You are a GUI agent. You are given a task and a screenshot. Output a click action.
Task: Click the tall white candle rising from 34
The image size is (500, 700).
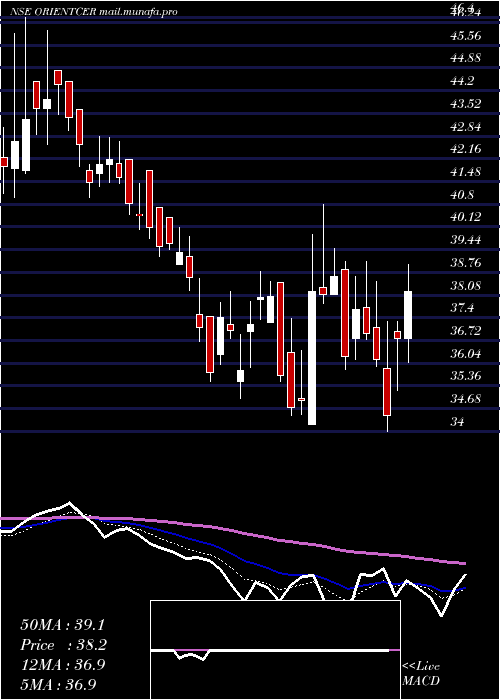(x=312, y=358)
